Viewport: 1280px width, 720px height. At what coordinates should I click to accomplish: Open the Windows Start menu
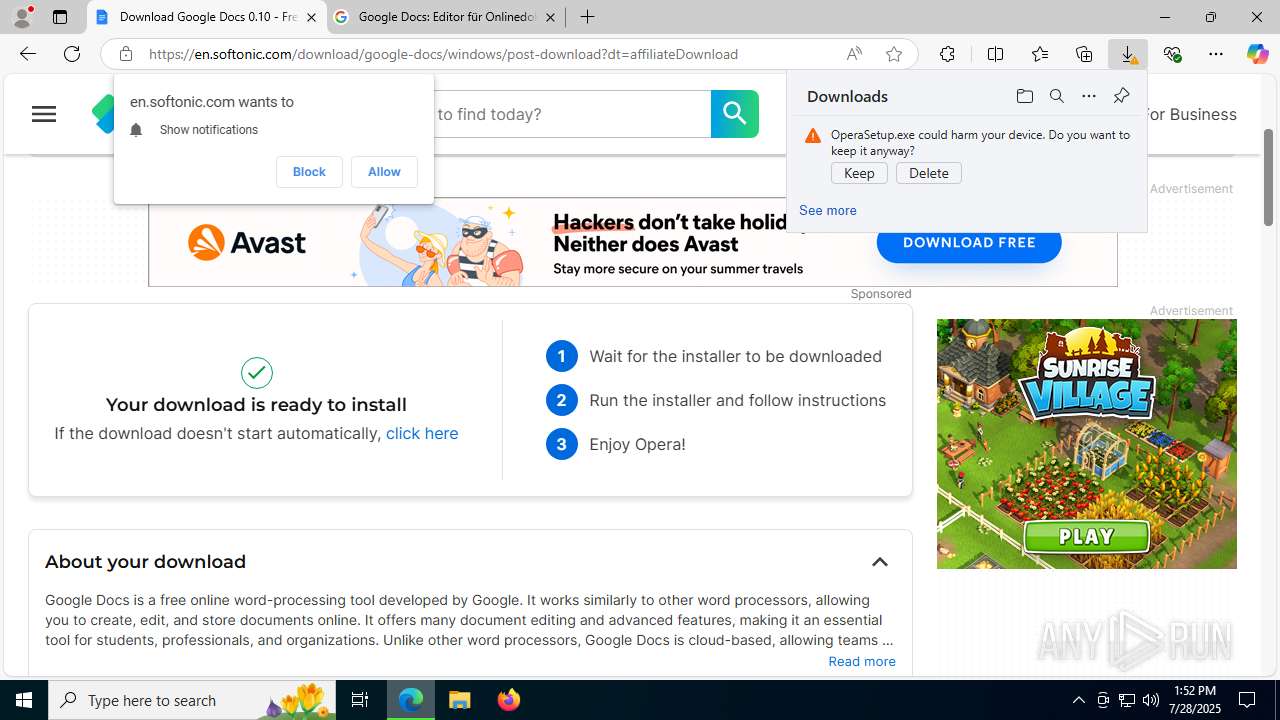point(24,700)
